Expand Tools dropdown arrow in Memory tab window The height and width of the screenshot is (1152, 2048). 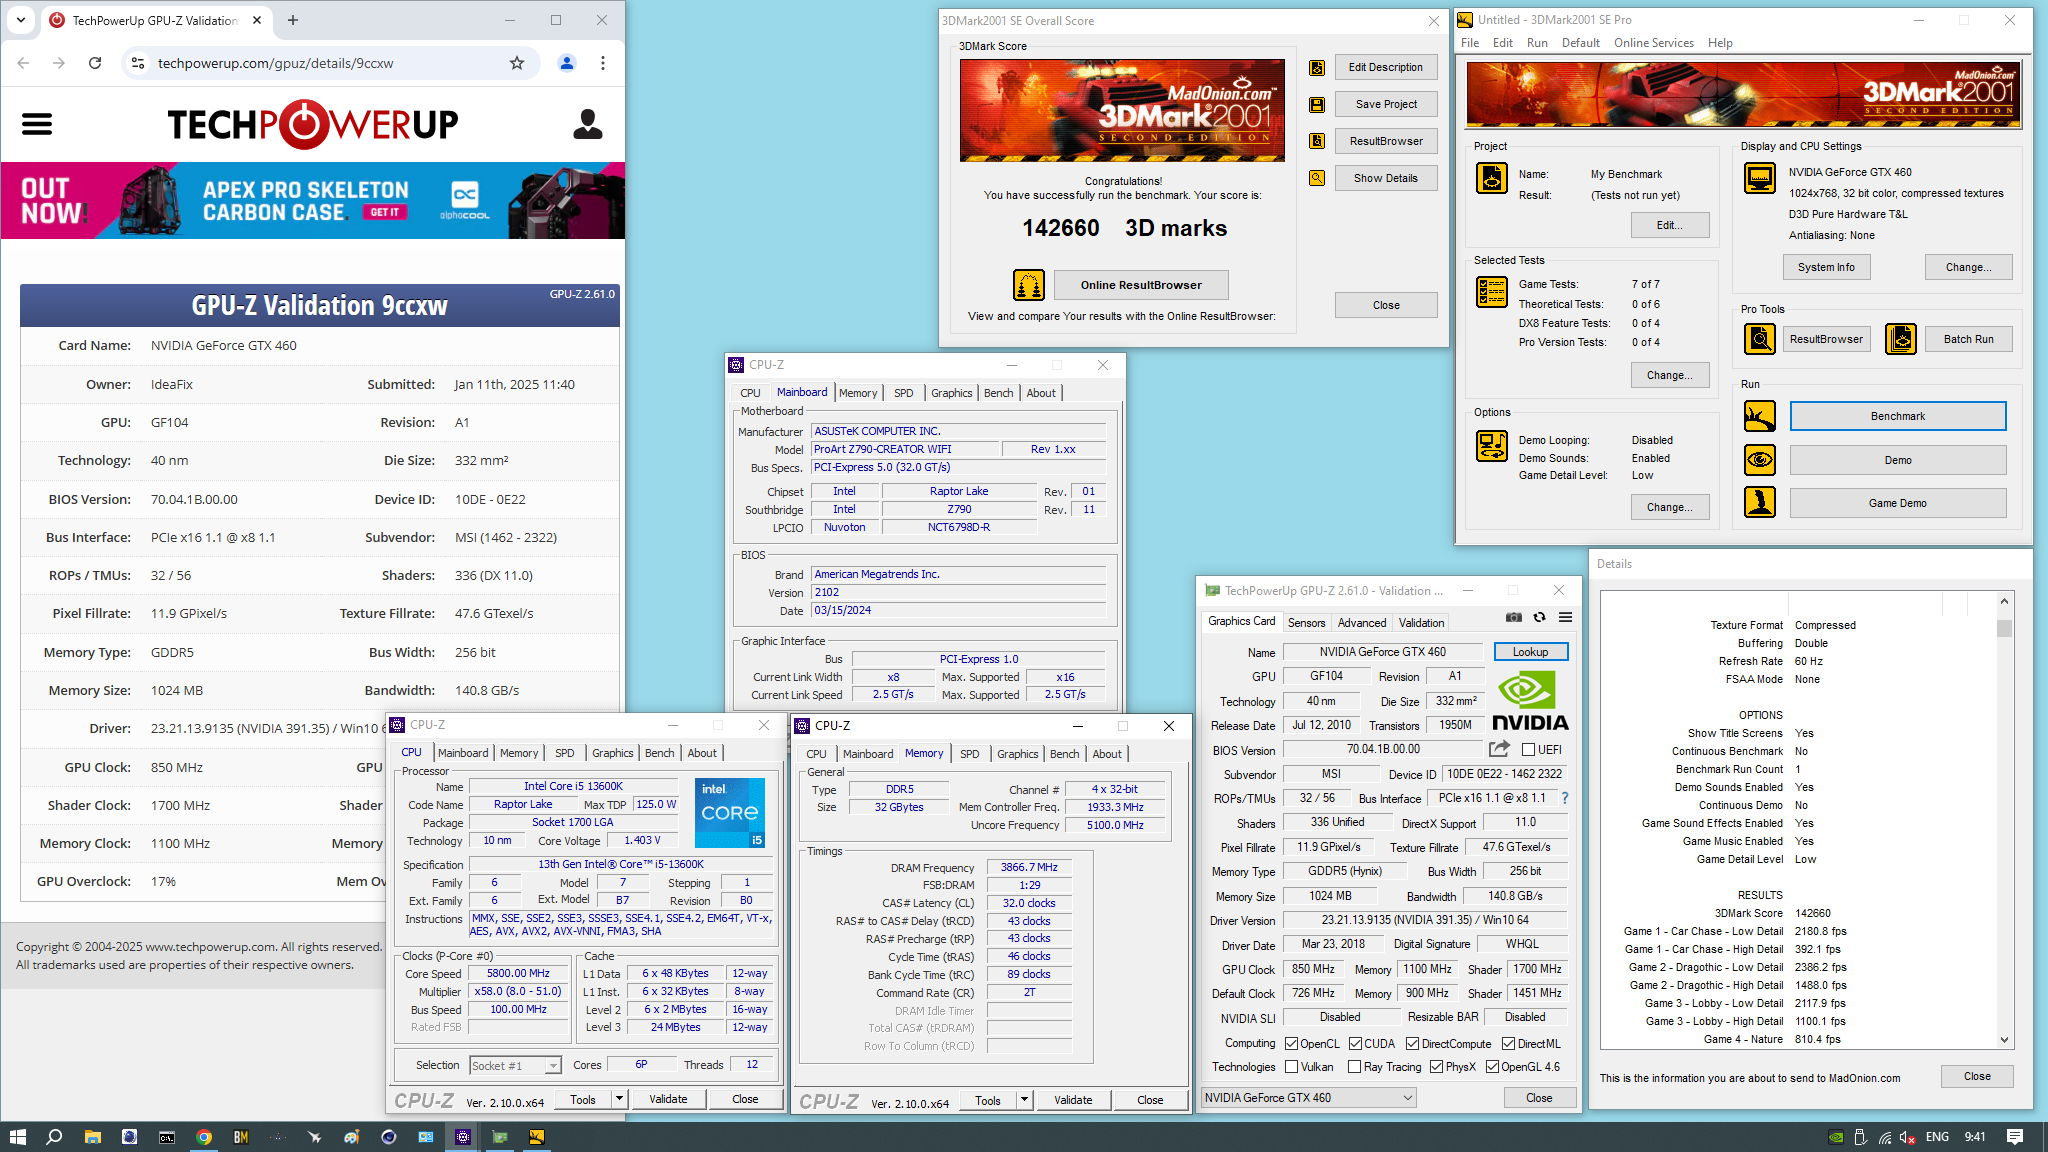click(x=1024, y=1100)
